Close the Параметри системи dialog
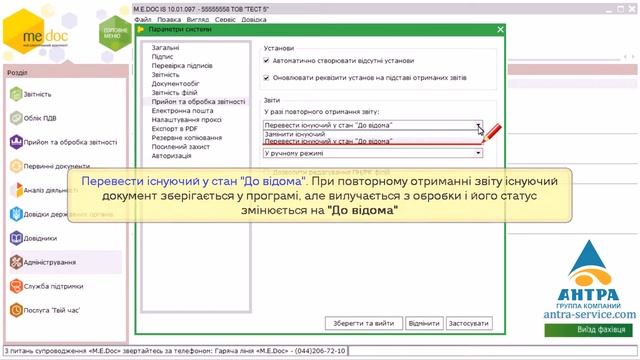 point(500,29)
